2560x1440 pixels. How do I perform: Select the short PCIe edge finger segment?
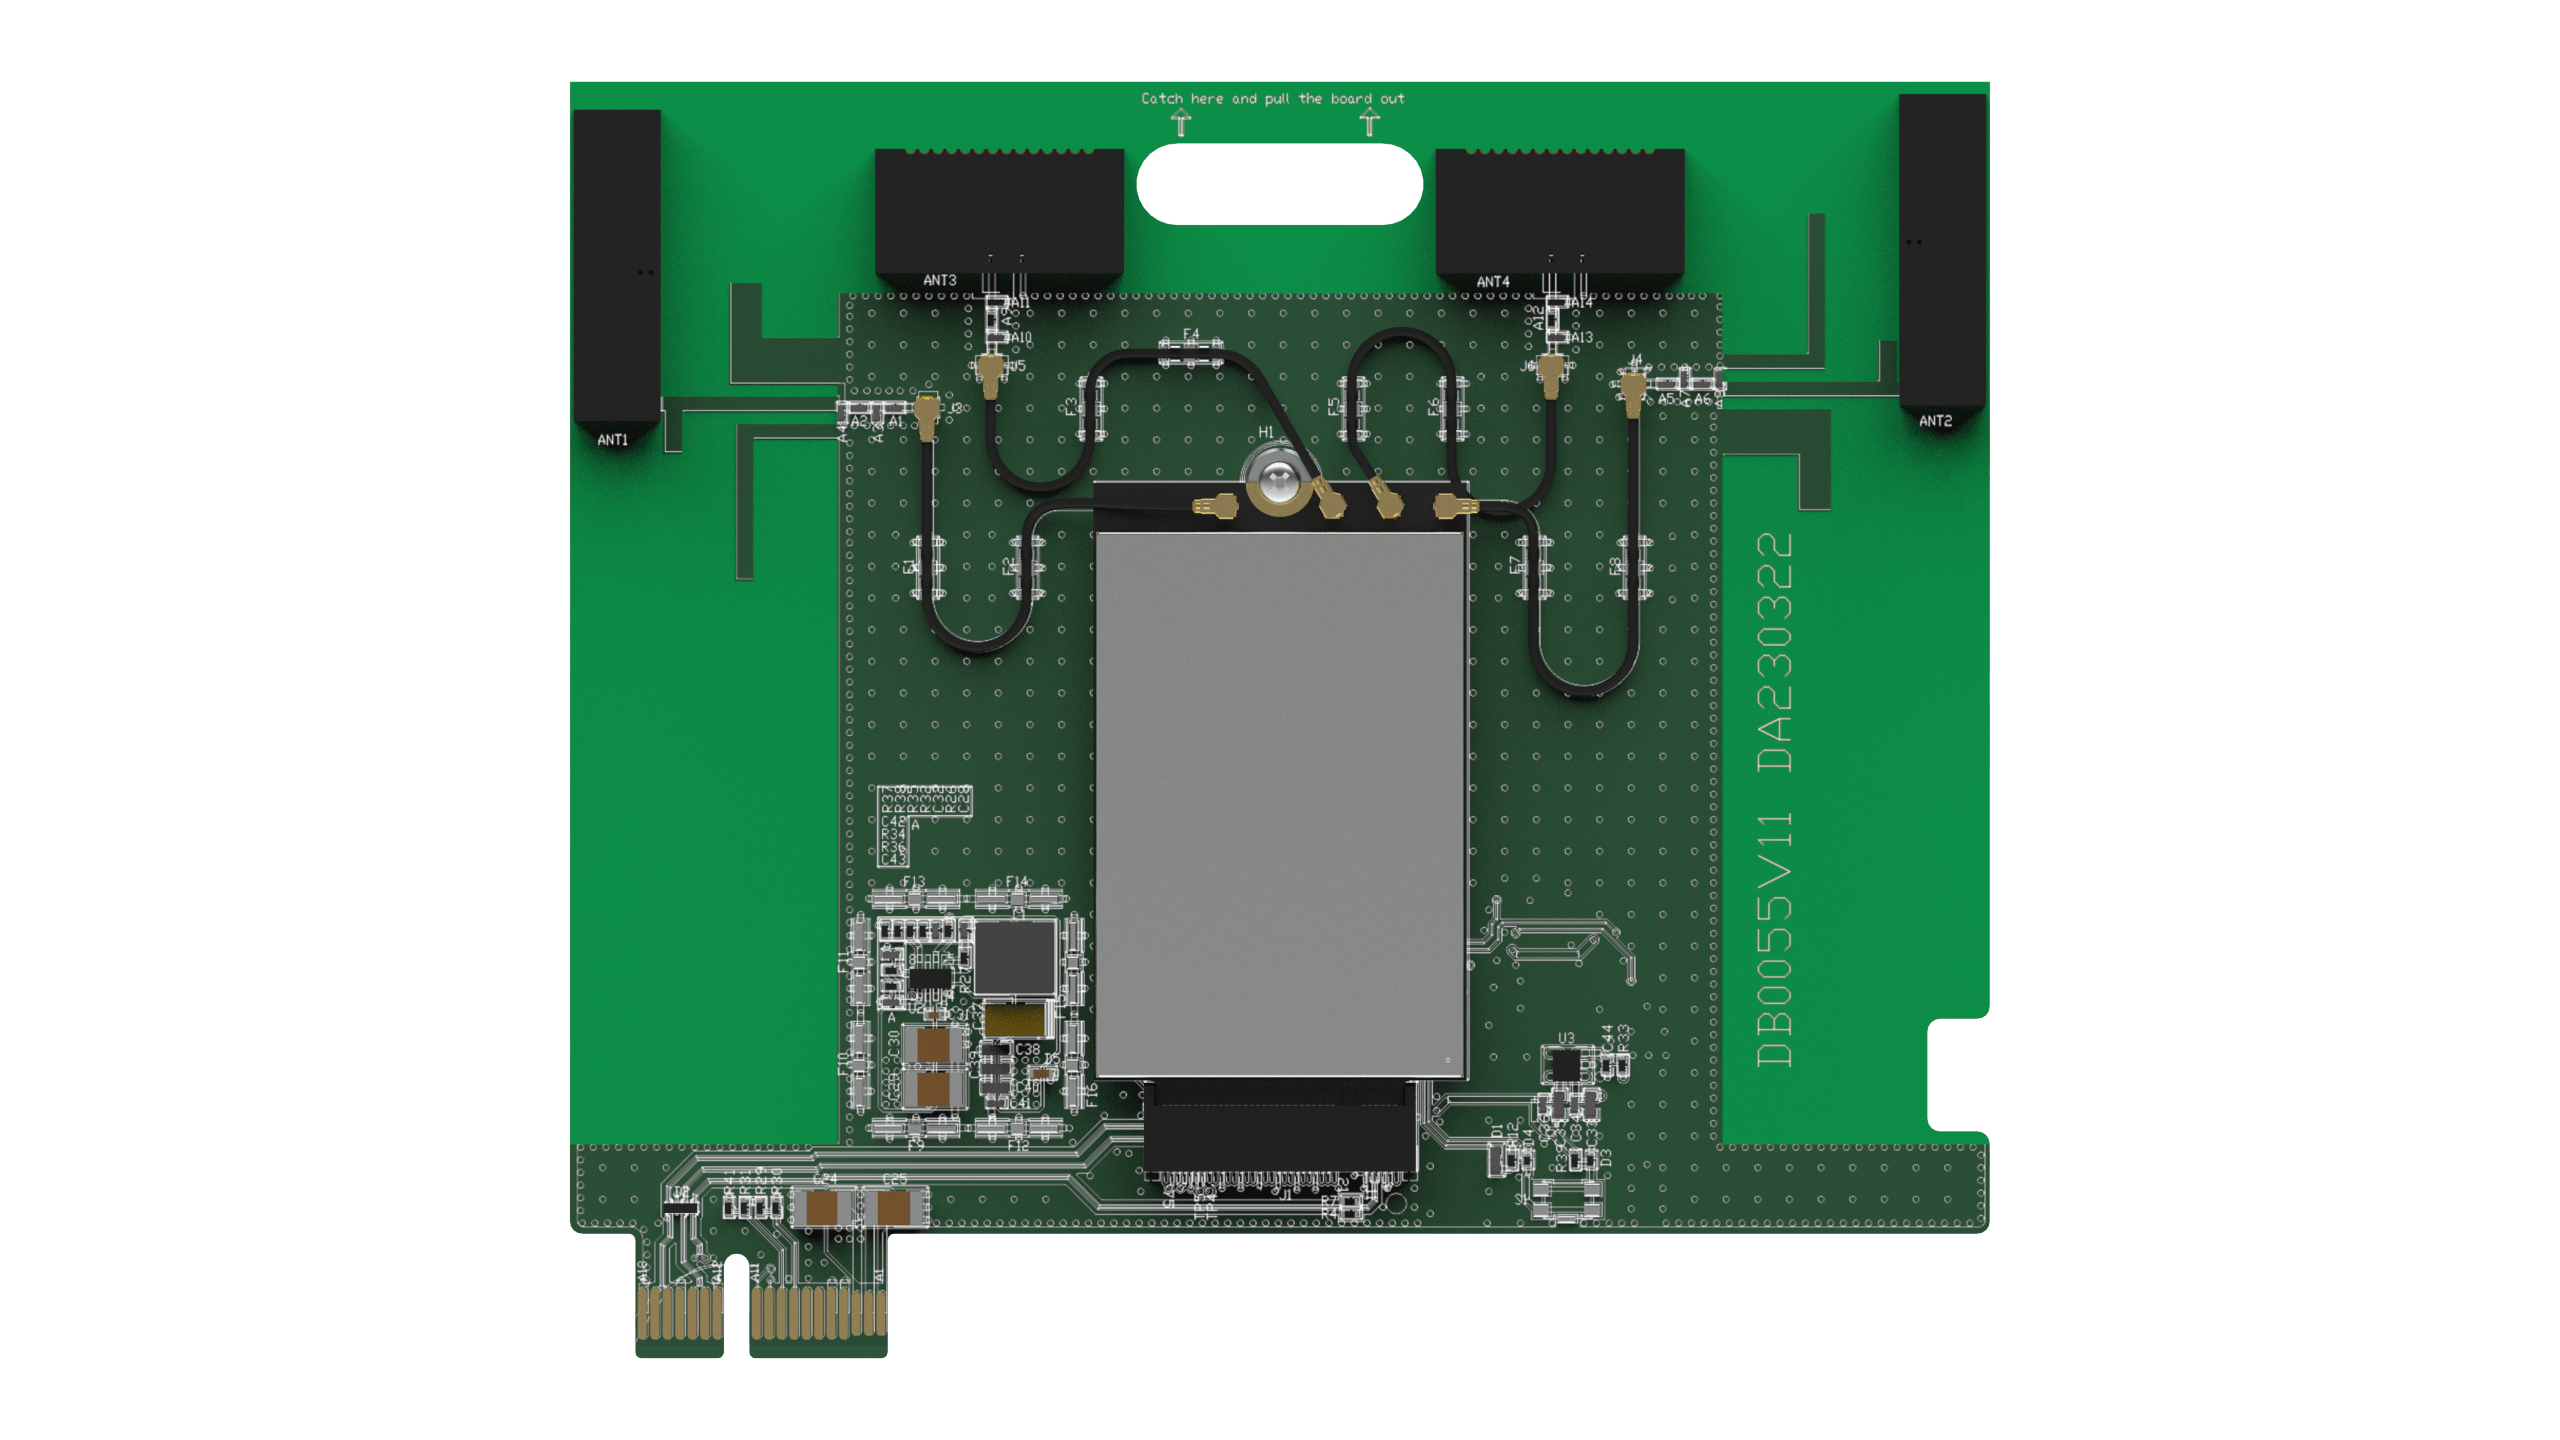click(680, 1313)
